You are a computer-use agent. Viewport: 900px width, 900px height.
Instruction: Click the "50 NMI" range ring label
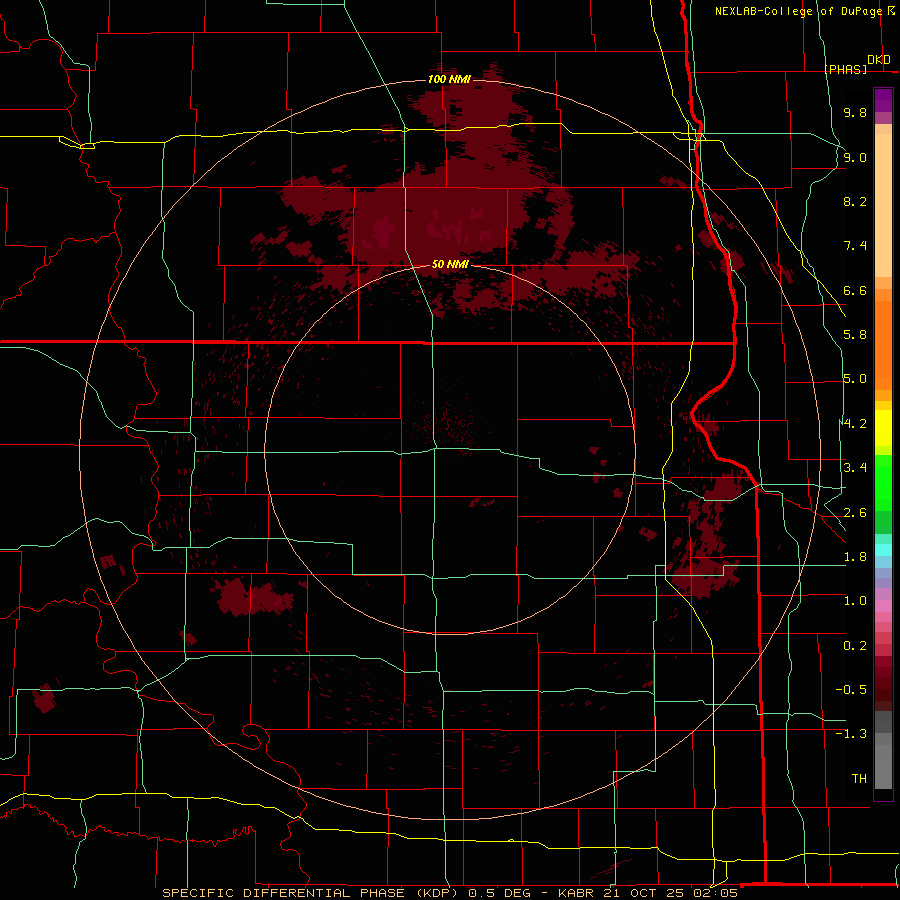(x=450, y=264)
